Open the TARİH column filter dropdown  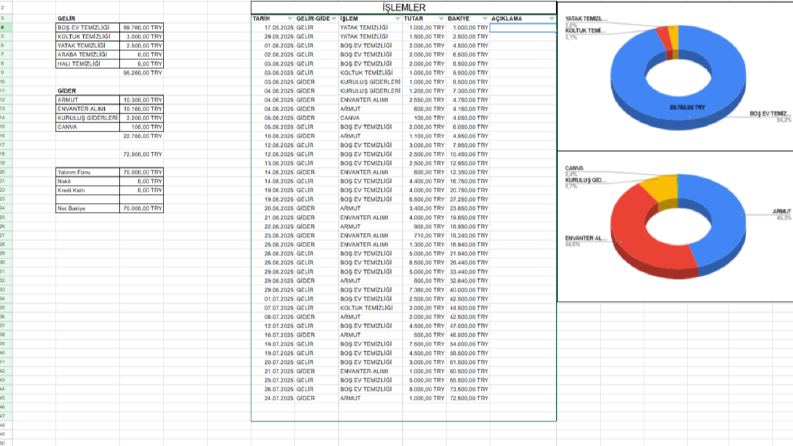pos(290,19)
